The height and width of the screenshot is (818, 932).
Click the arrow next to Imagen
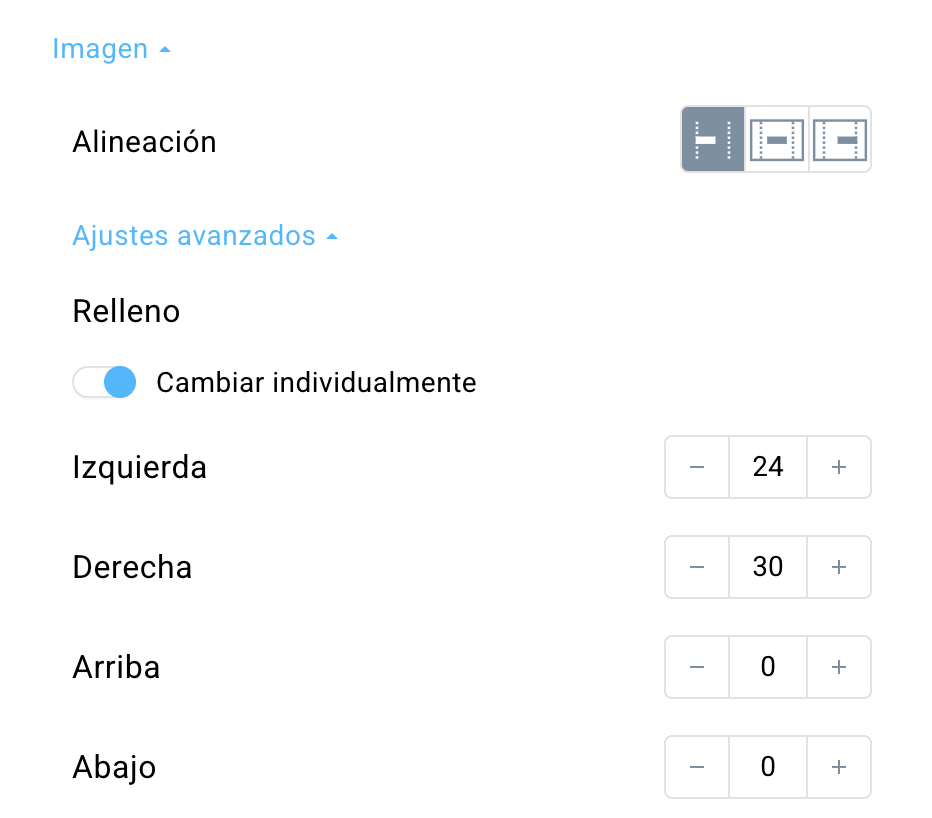point(165,50)
